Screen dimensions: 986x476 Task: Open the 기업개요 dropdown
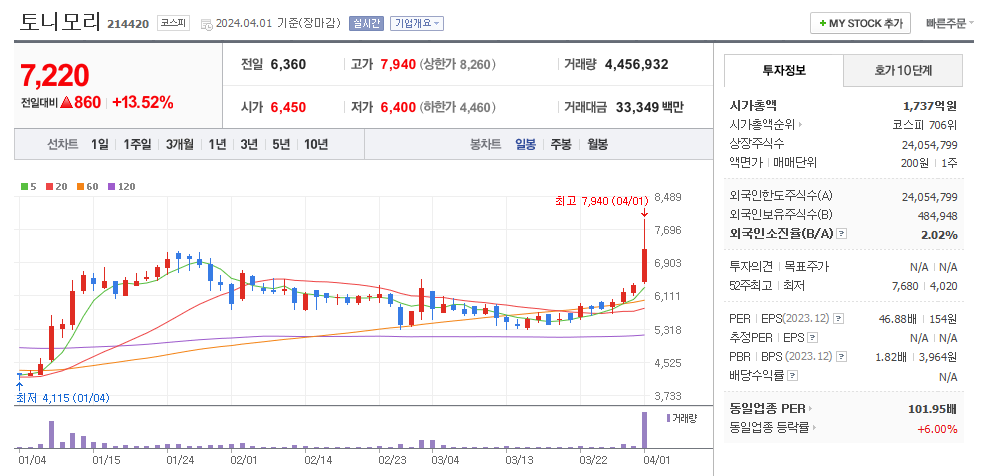(417, 23)
